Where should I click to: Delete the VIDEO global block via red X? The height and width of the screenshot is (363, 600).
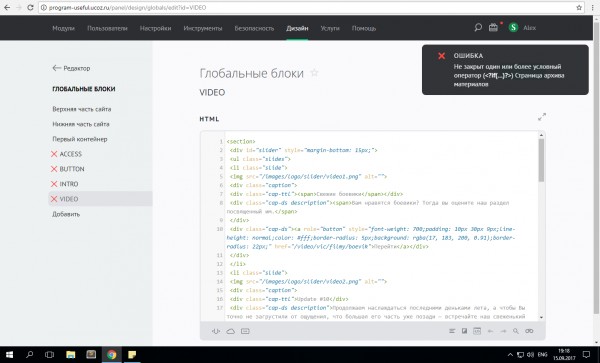pyautogui.click(x=54, y=199)
